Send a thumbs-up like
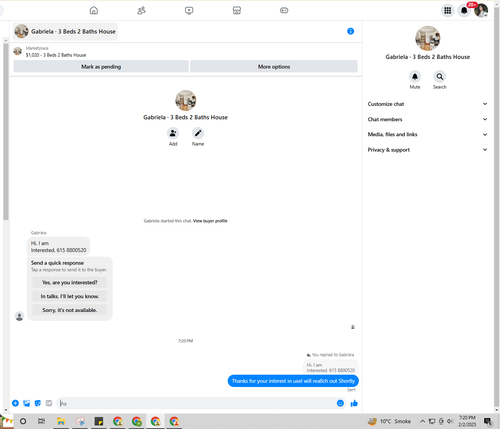This screenshot has height=429, width=500. tap(354, 403)
